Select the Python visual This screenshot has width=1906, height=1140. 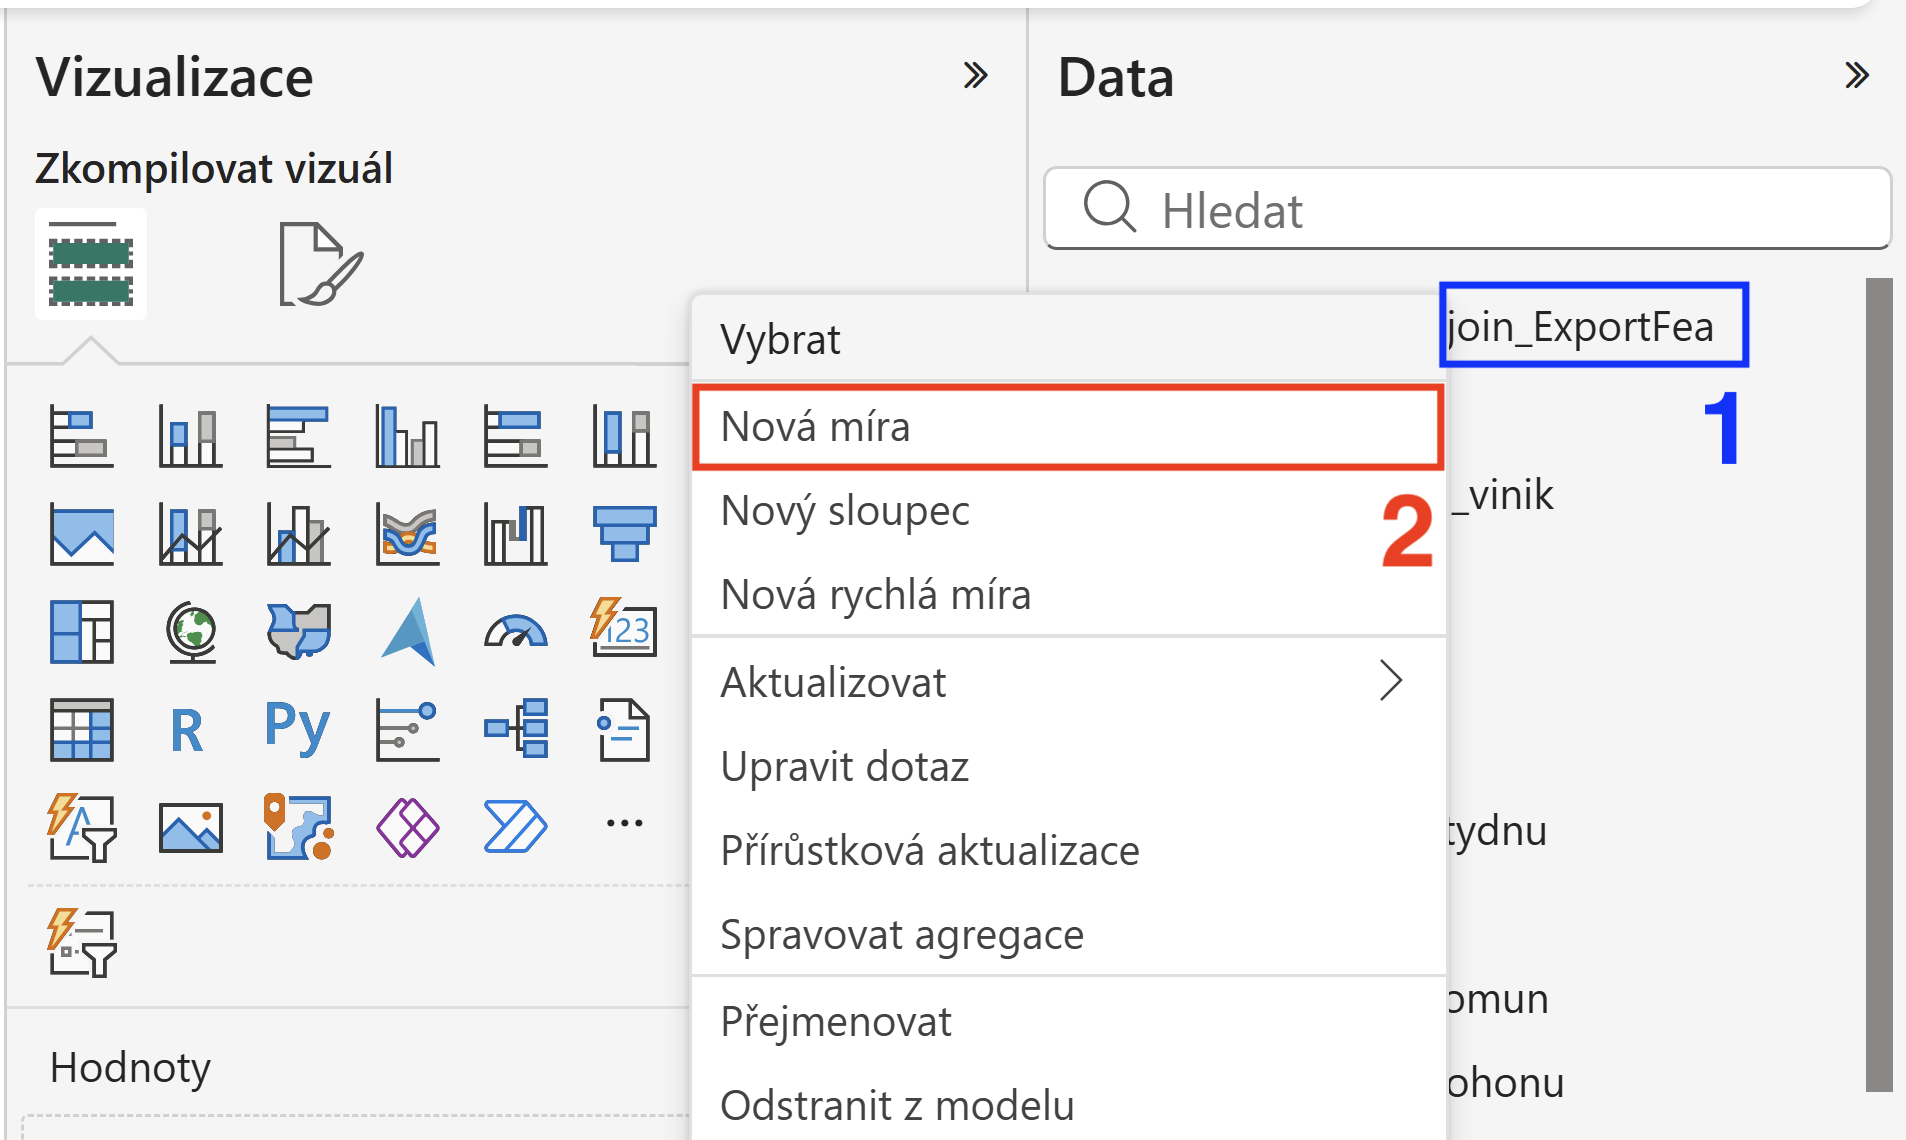[x=297, y=728]
